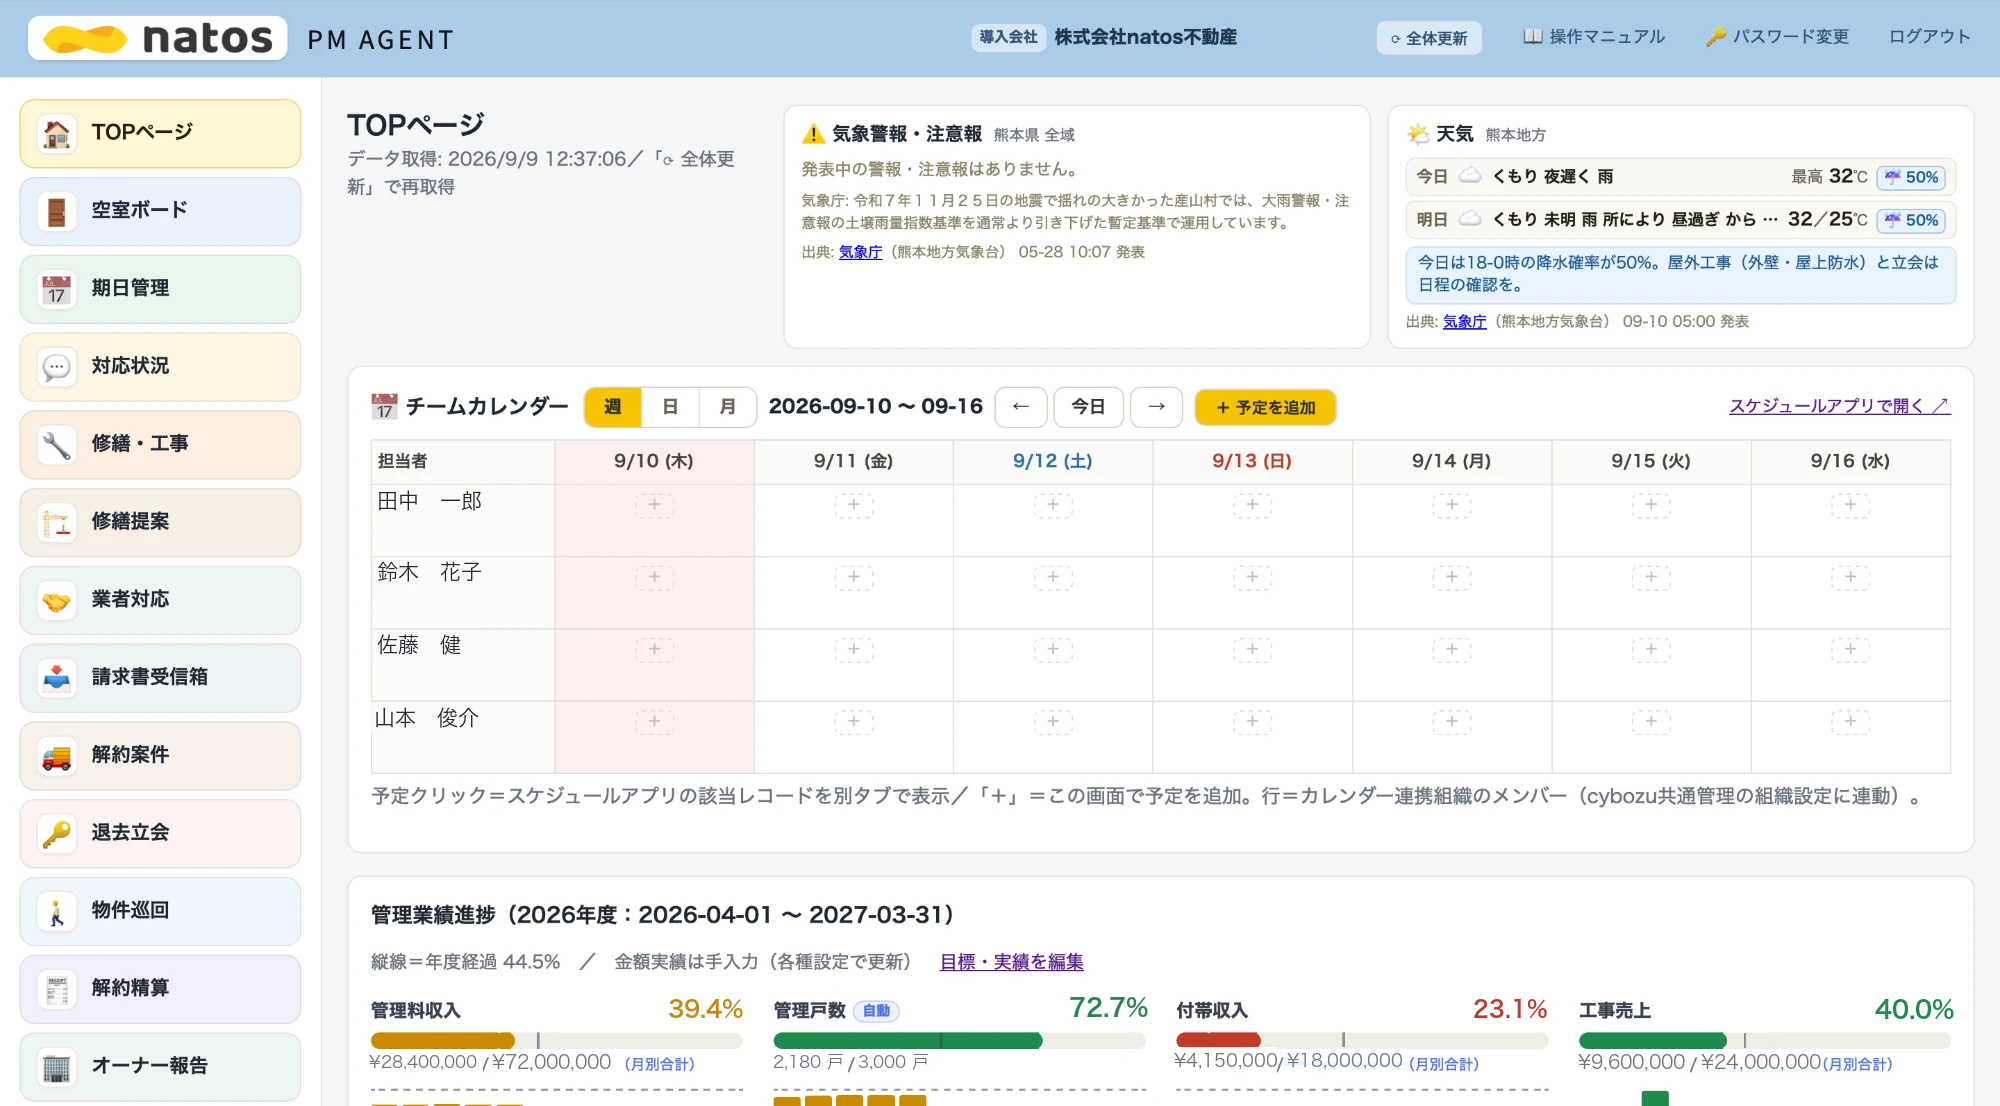Screen dimensions: 2000x1106
Task: Click 付帯収入 月別合計 link
Action: click(x=1443, y=1064)
